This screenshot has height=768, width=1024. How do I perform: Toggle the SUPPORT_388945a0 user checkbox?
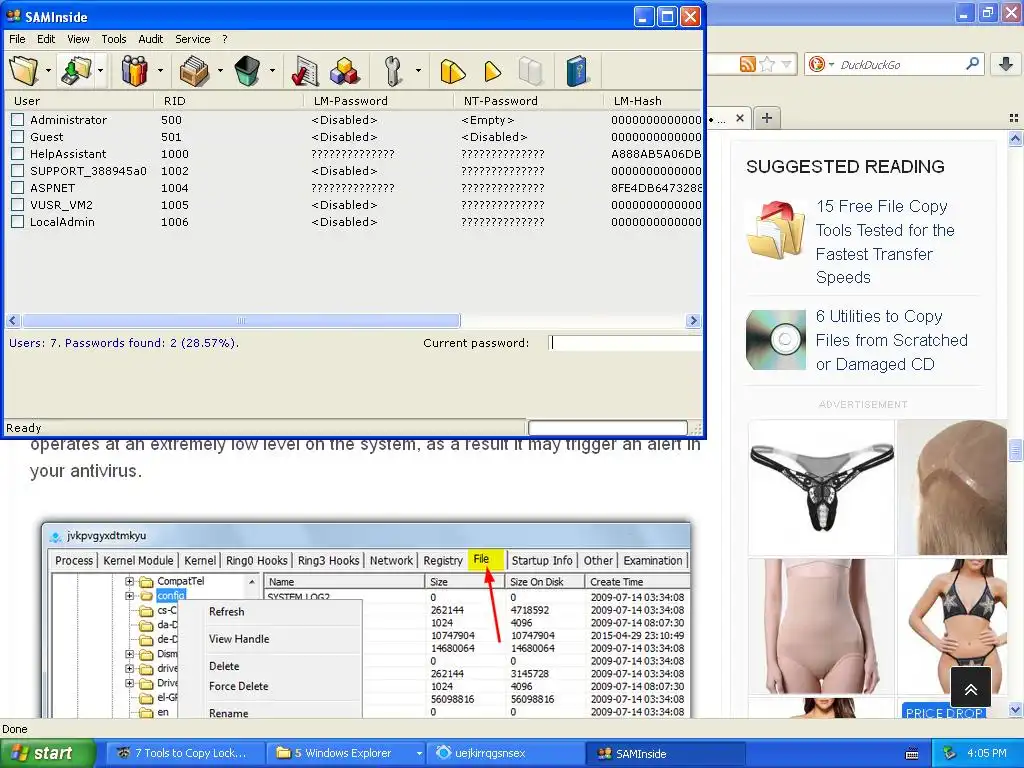[18, 170]
